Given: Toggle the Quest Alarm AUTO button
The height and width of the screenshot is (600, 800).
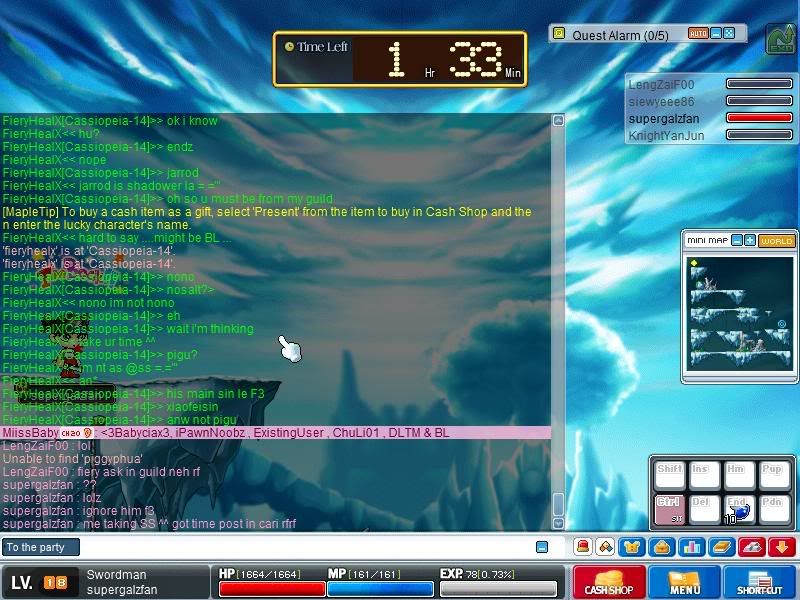Looking at the screenshot, I should pyautogui.click(x=698, y=34).
